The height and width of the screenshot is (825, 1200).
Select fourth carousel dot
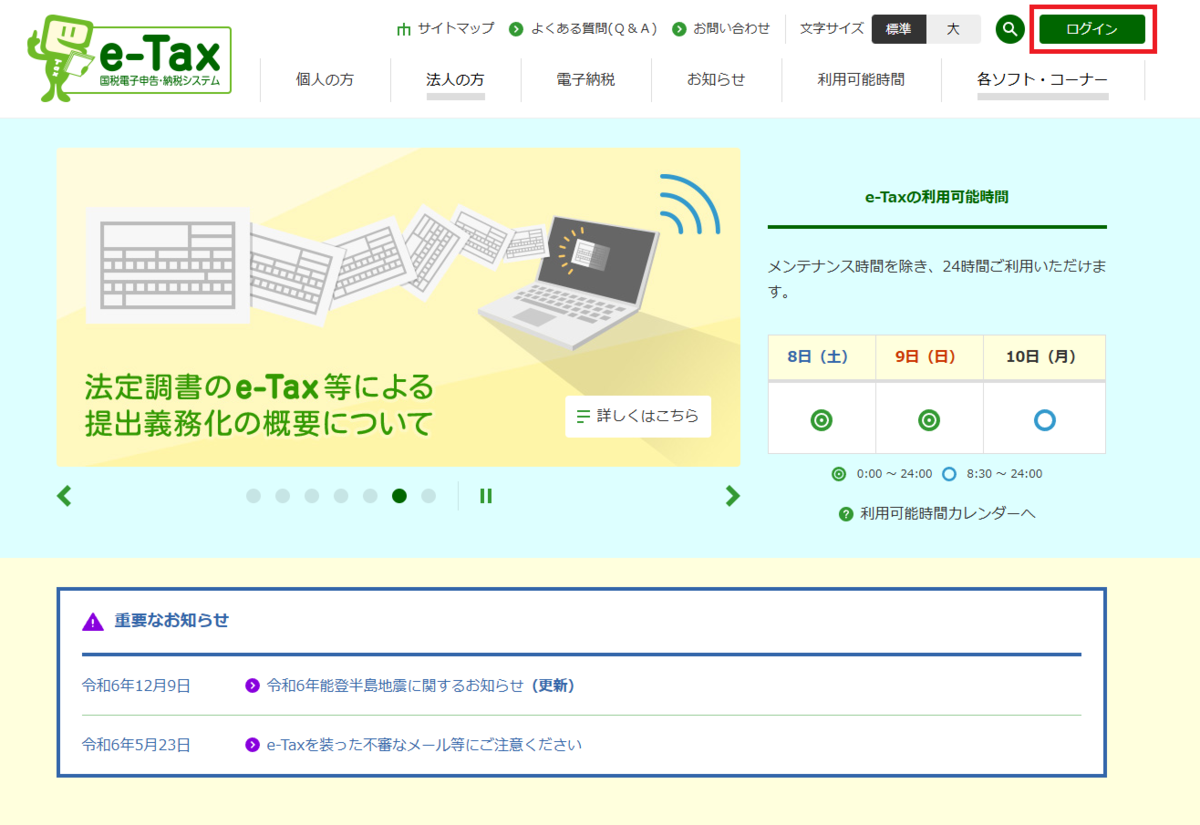point(341,495)
